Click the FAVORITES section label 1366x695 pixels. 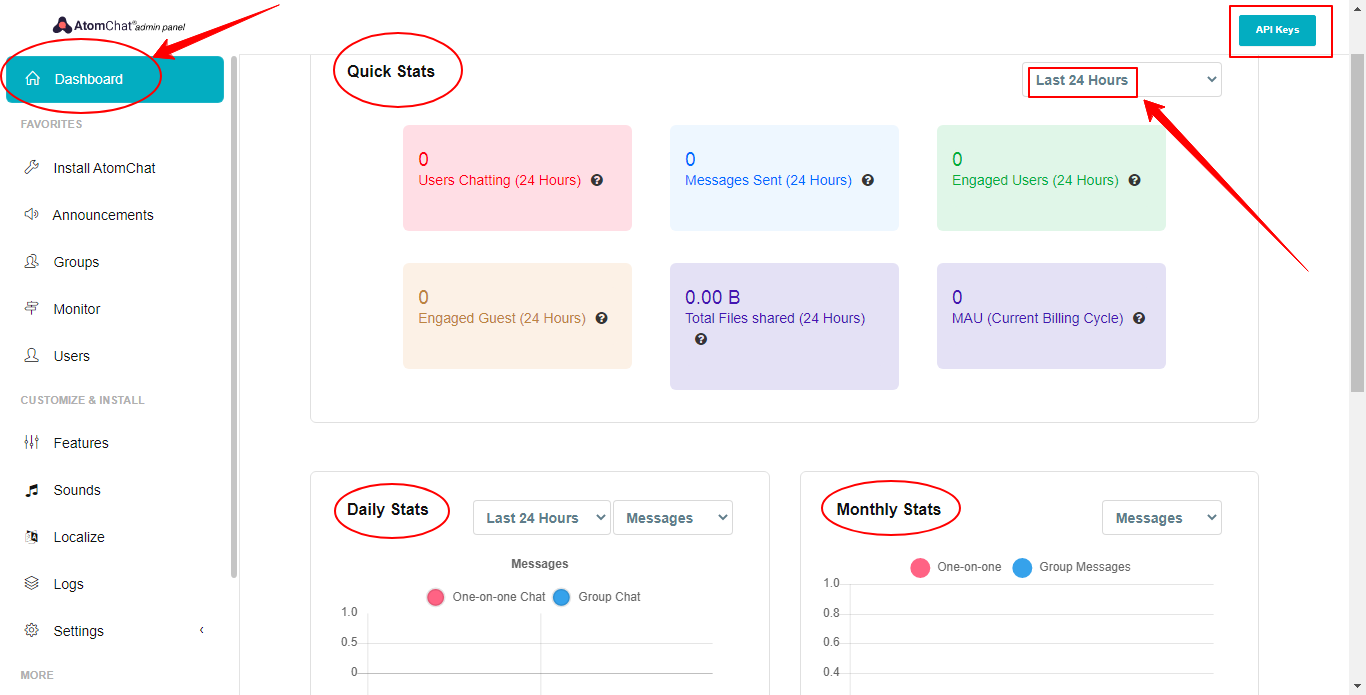click(51, 125)
